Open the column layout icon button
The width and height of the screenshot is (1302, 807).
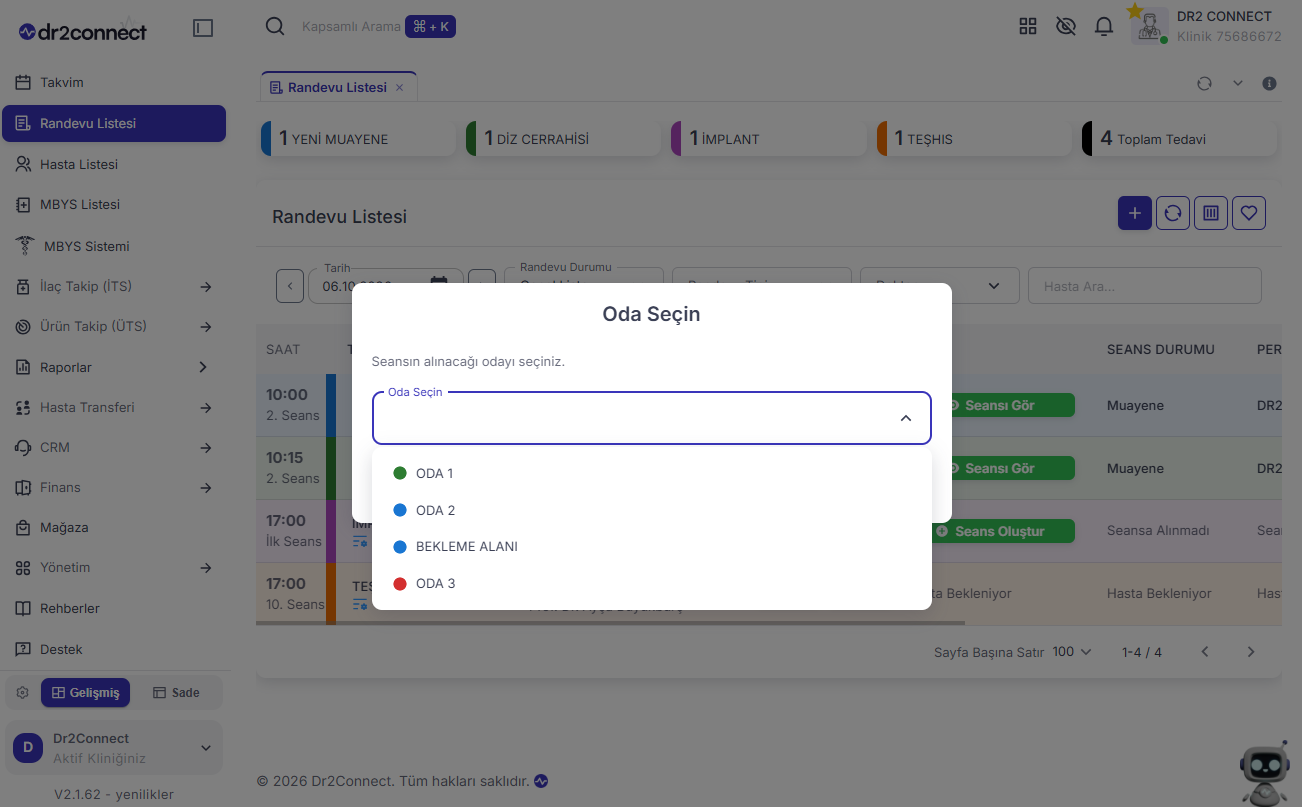[1211, 213]
